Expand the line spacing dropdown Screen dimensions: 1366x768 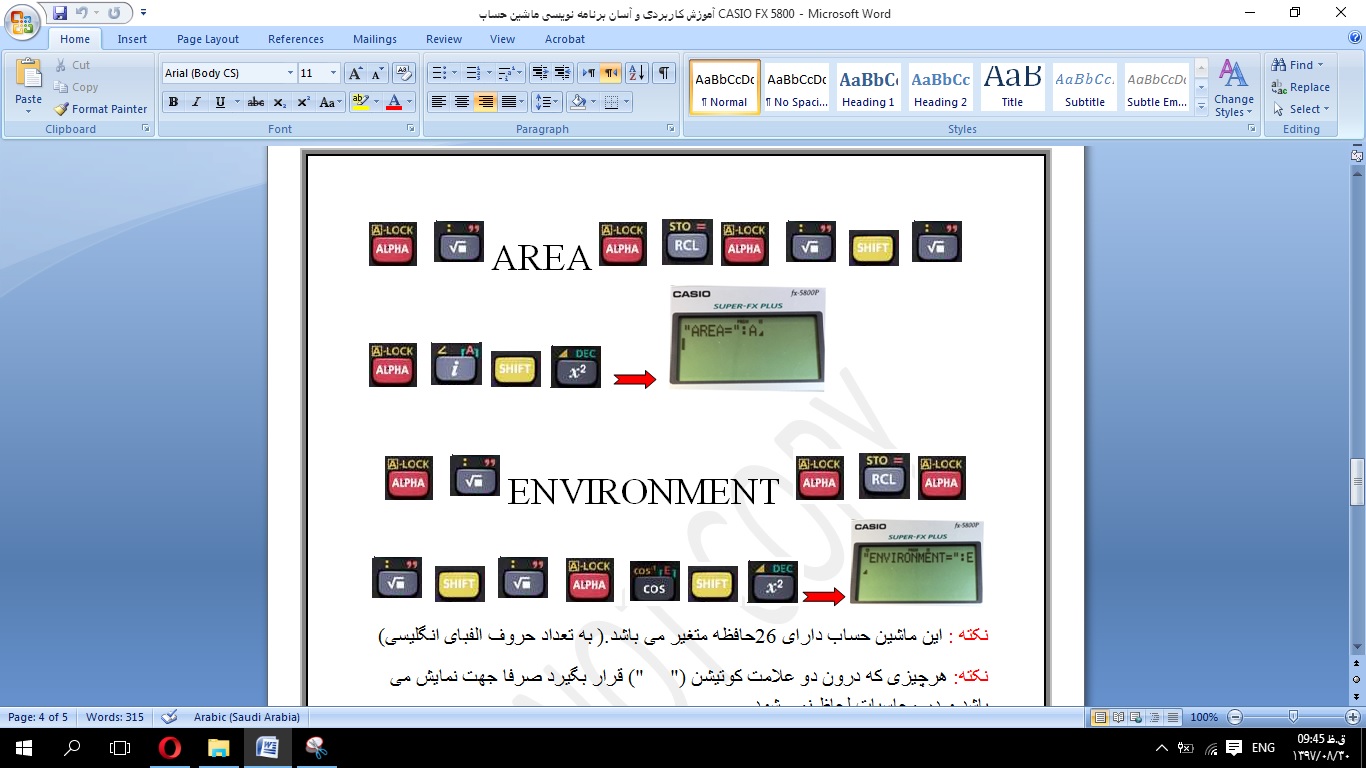(x=556, y=102)
